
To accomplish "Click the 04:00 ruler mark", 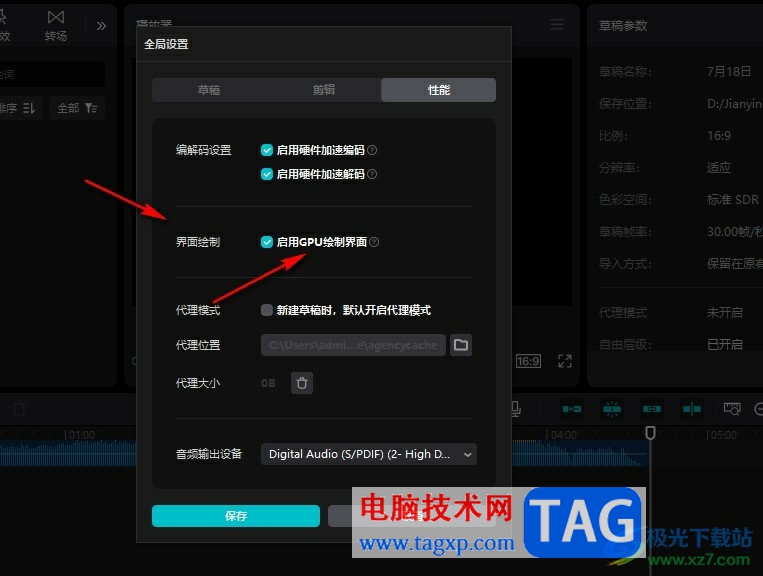I will click(563, 435).
